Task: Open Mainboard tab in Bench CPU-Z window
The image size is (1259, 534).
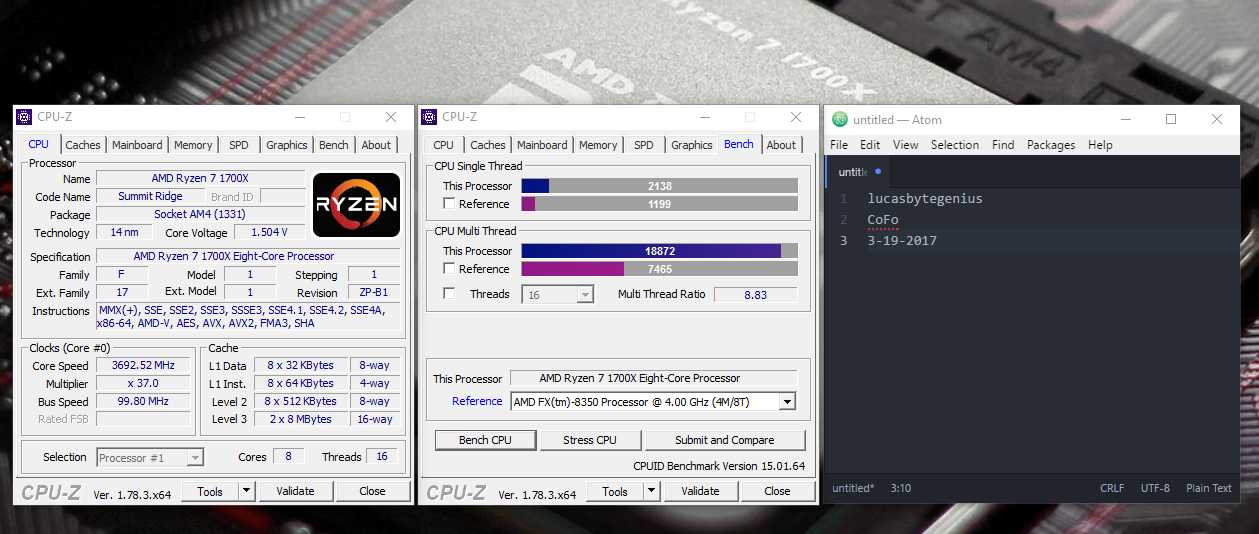Action: click(542, 145)
